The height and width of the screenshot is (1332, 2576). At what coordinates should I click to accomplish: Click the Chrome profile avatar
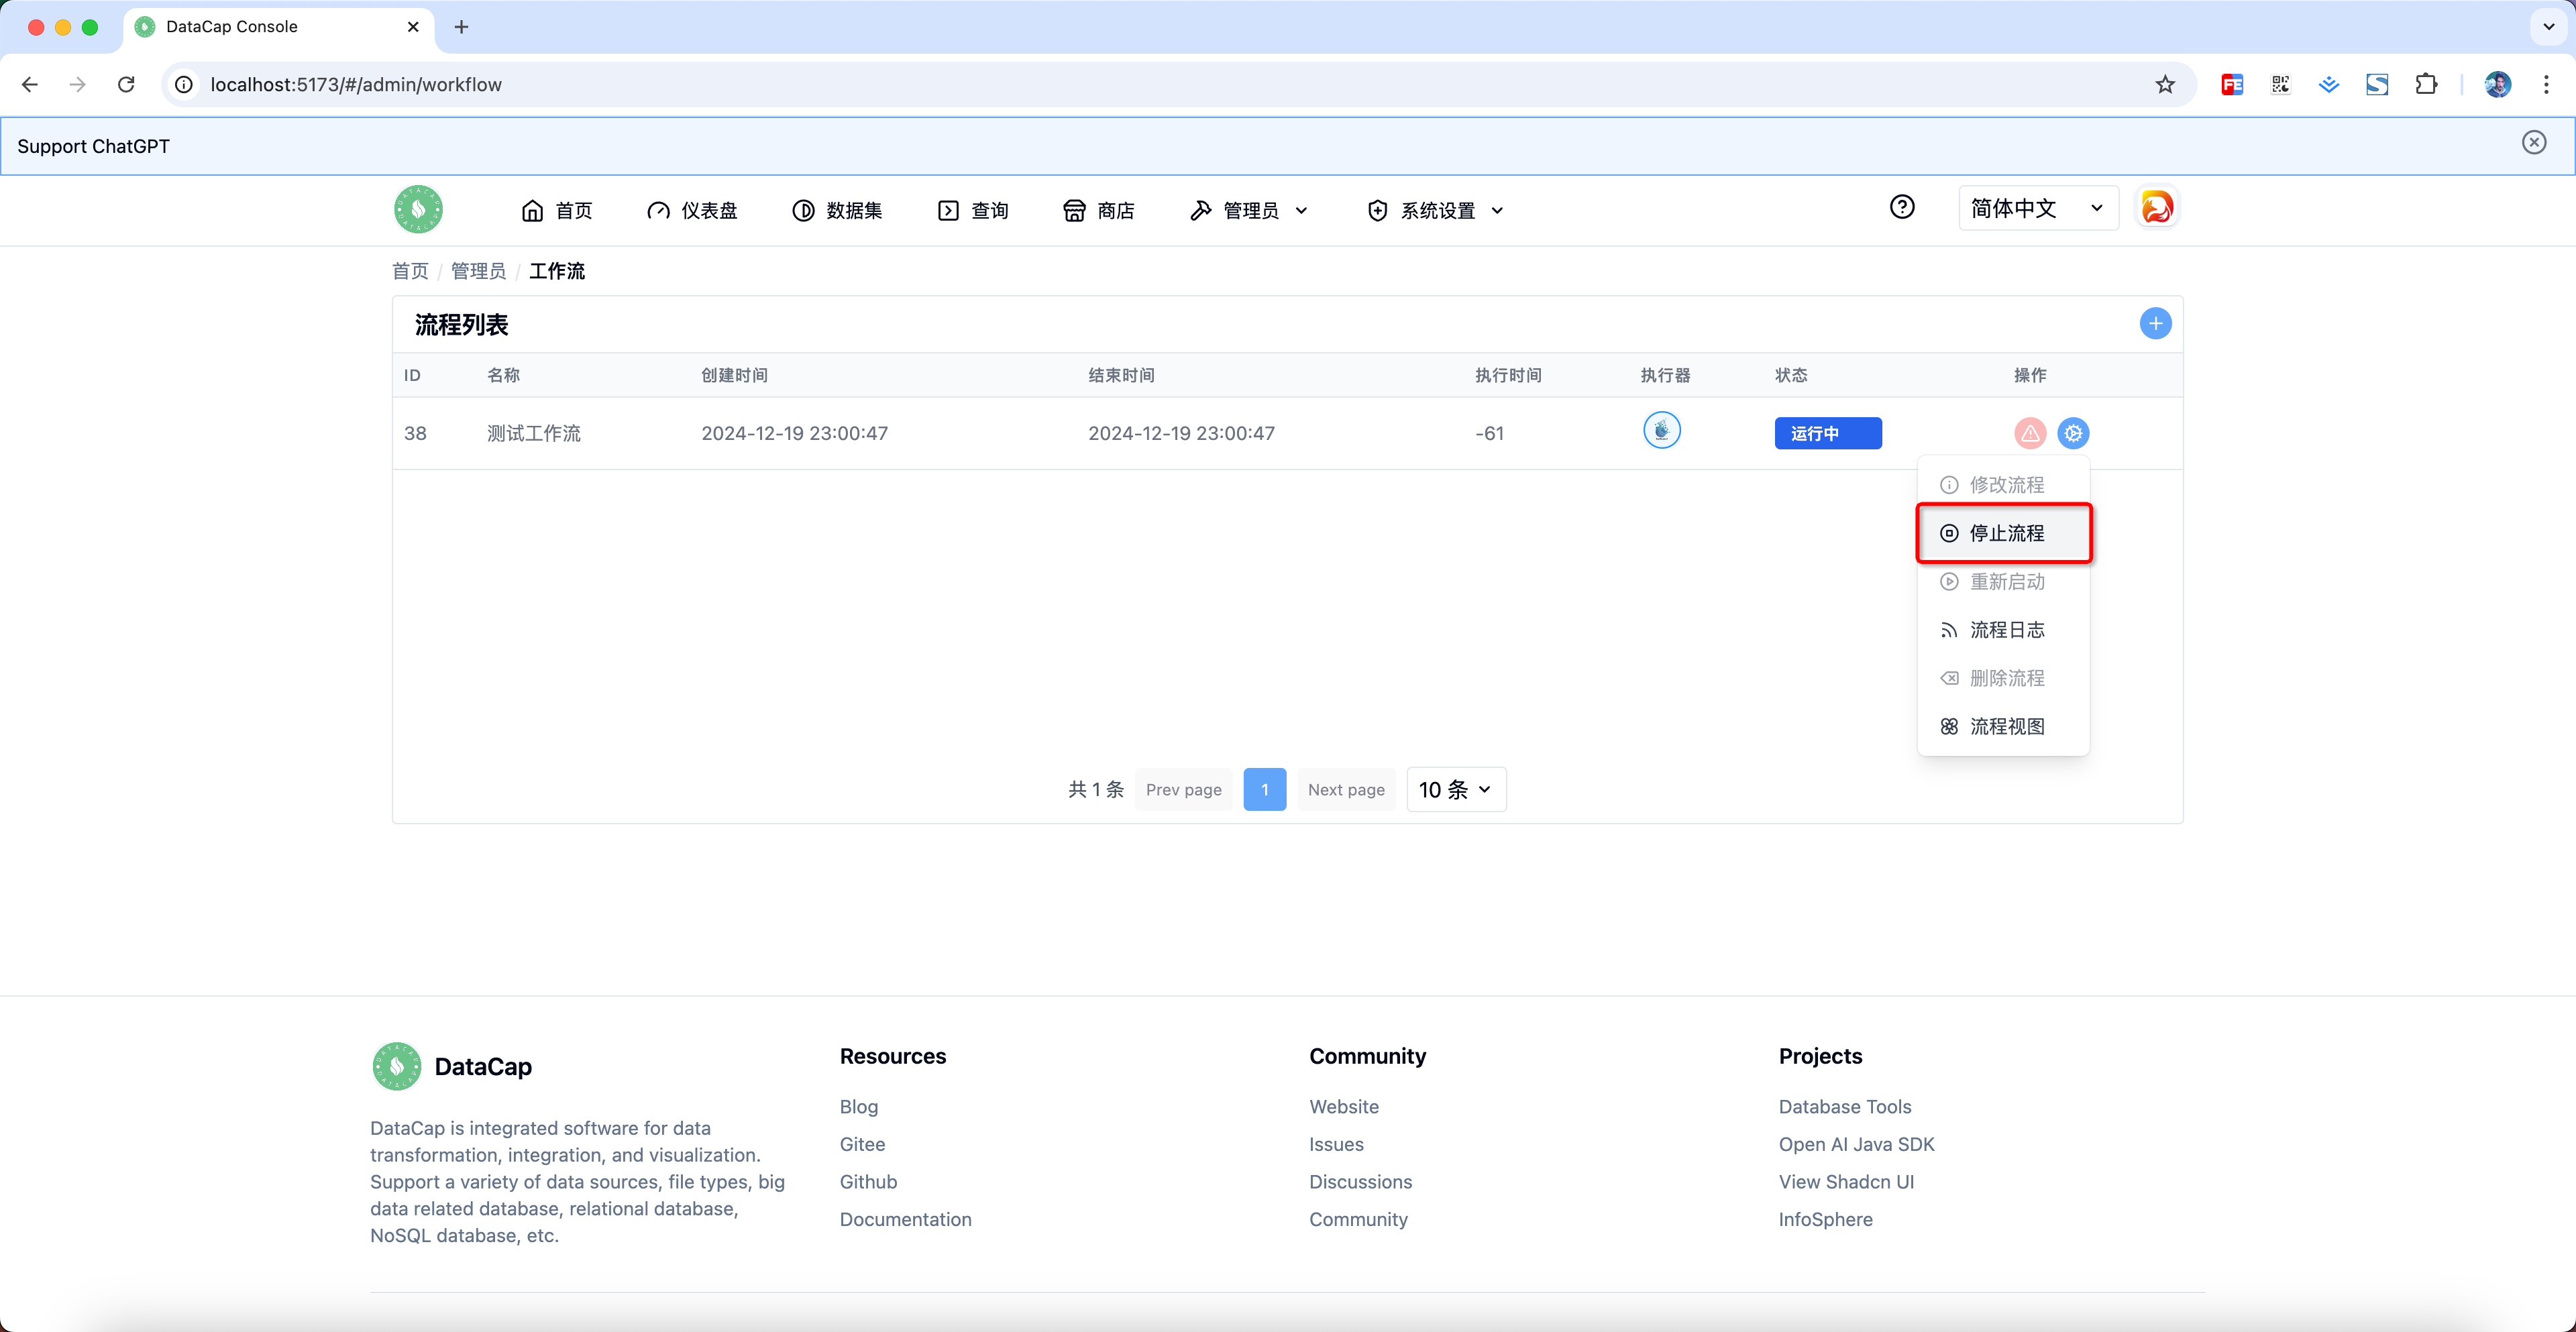click(2497, 85)
